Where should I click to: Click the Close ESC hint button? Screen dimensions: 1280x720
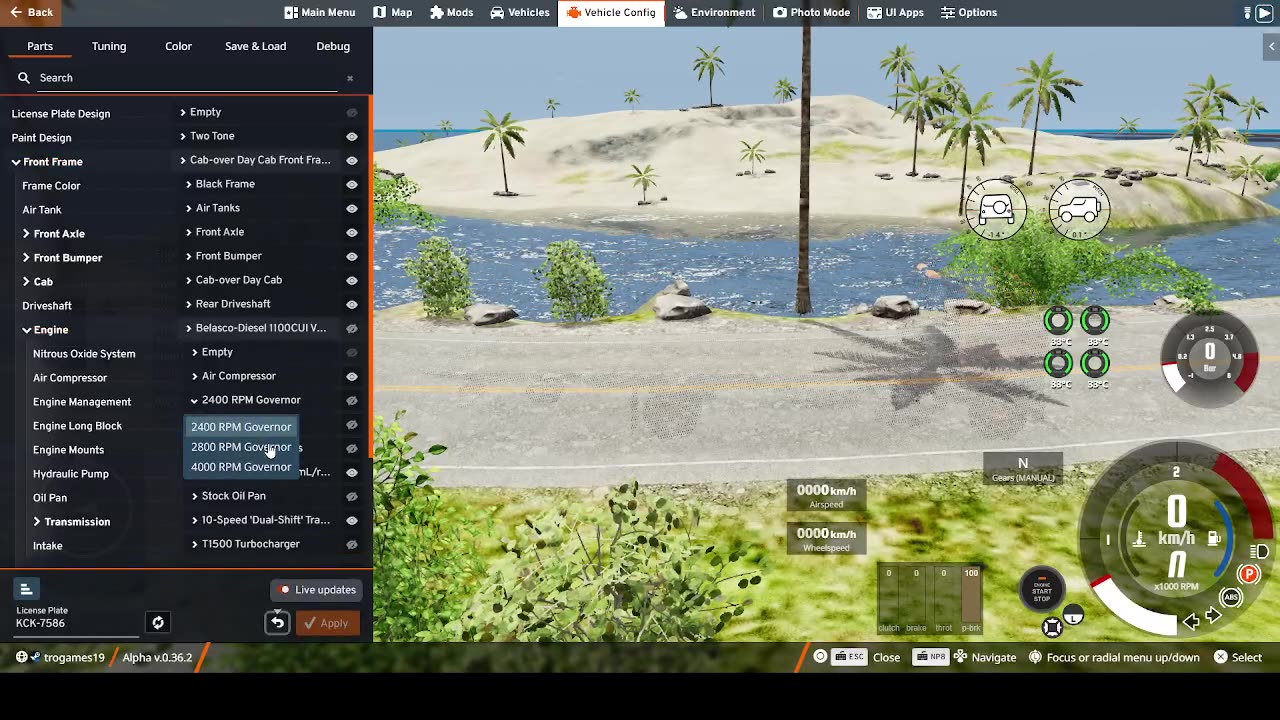(858, 657)
